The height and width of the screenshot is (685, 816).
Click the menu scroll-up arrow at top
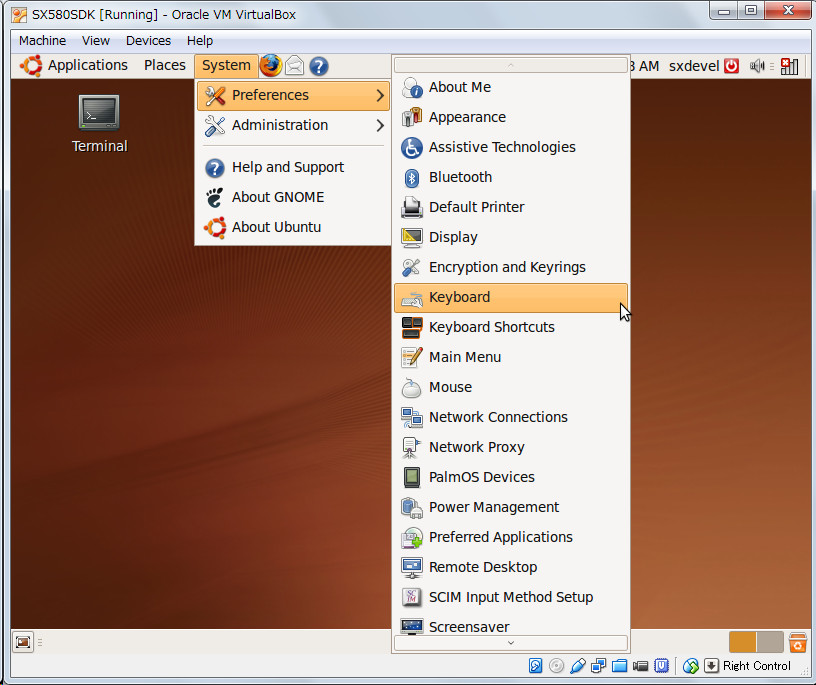[x=511, y=65]
